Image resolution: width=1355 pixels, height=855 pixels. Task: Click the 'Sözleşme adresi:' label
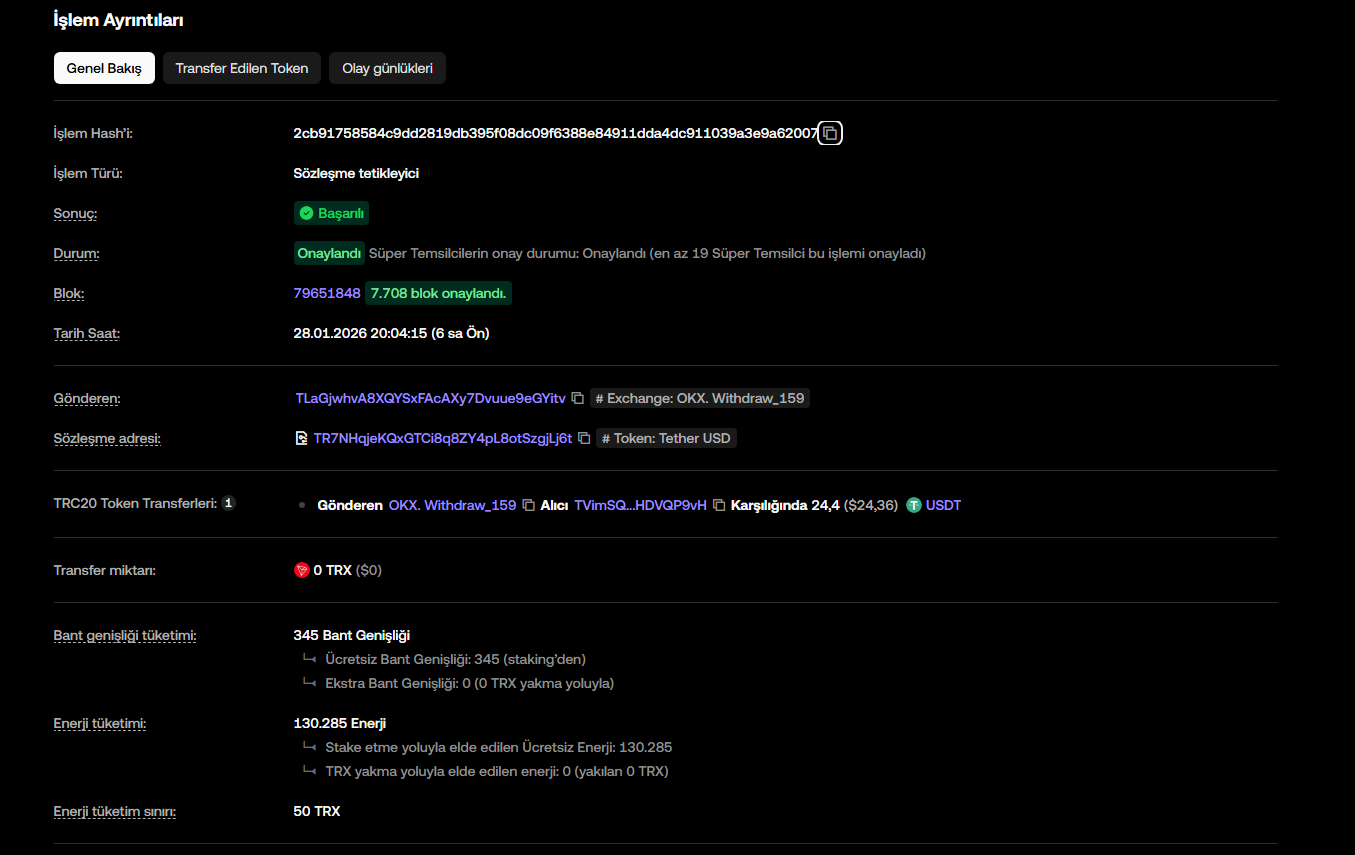tap(107, 438)
